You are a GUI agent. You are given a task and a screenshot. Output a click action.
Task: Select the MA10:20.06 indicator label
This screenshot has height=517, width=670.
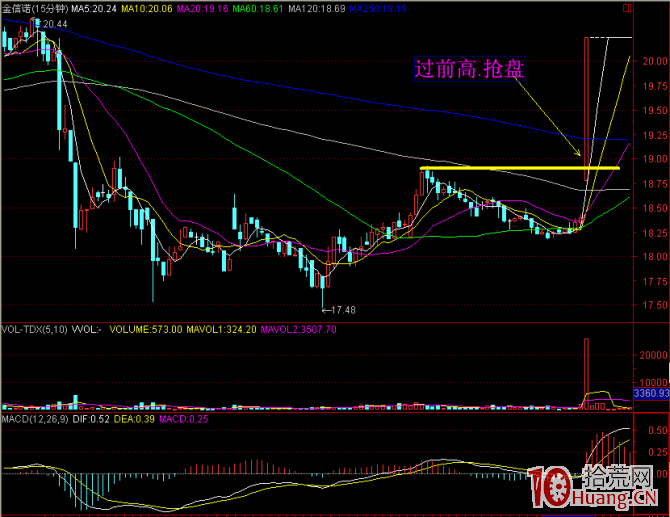pos(147,9)
